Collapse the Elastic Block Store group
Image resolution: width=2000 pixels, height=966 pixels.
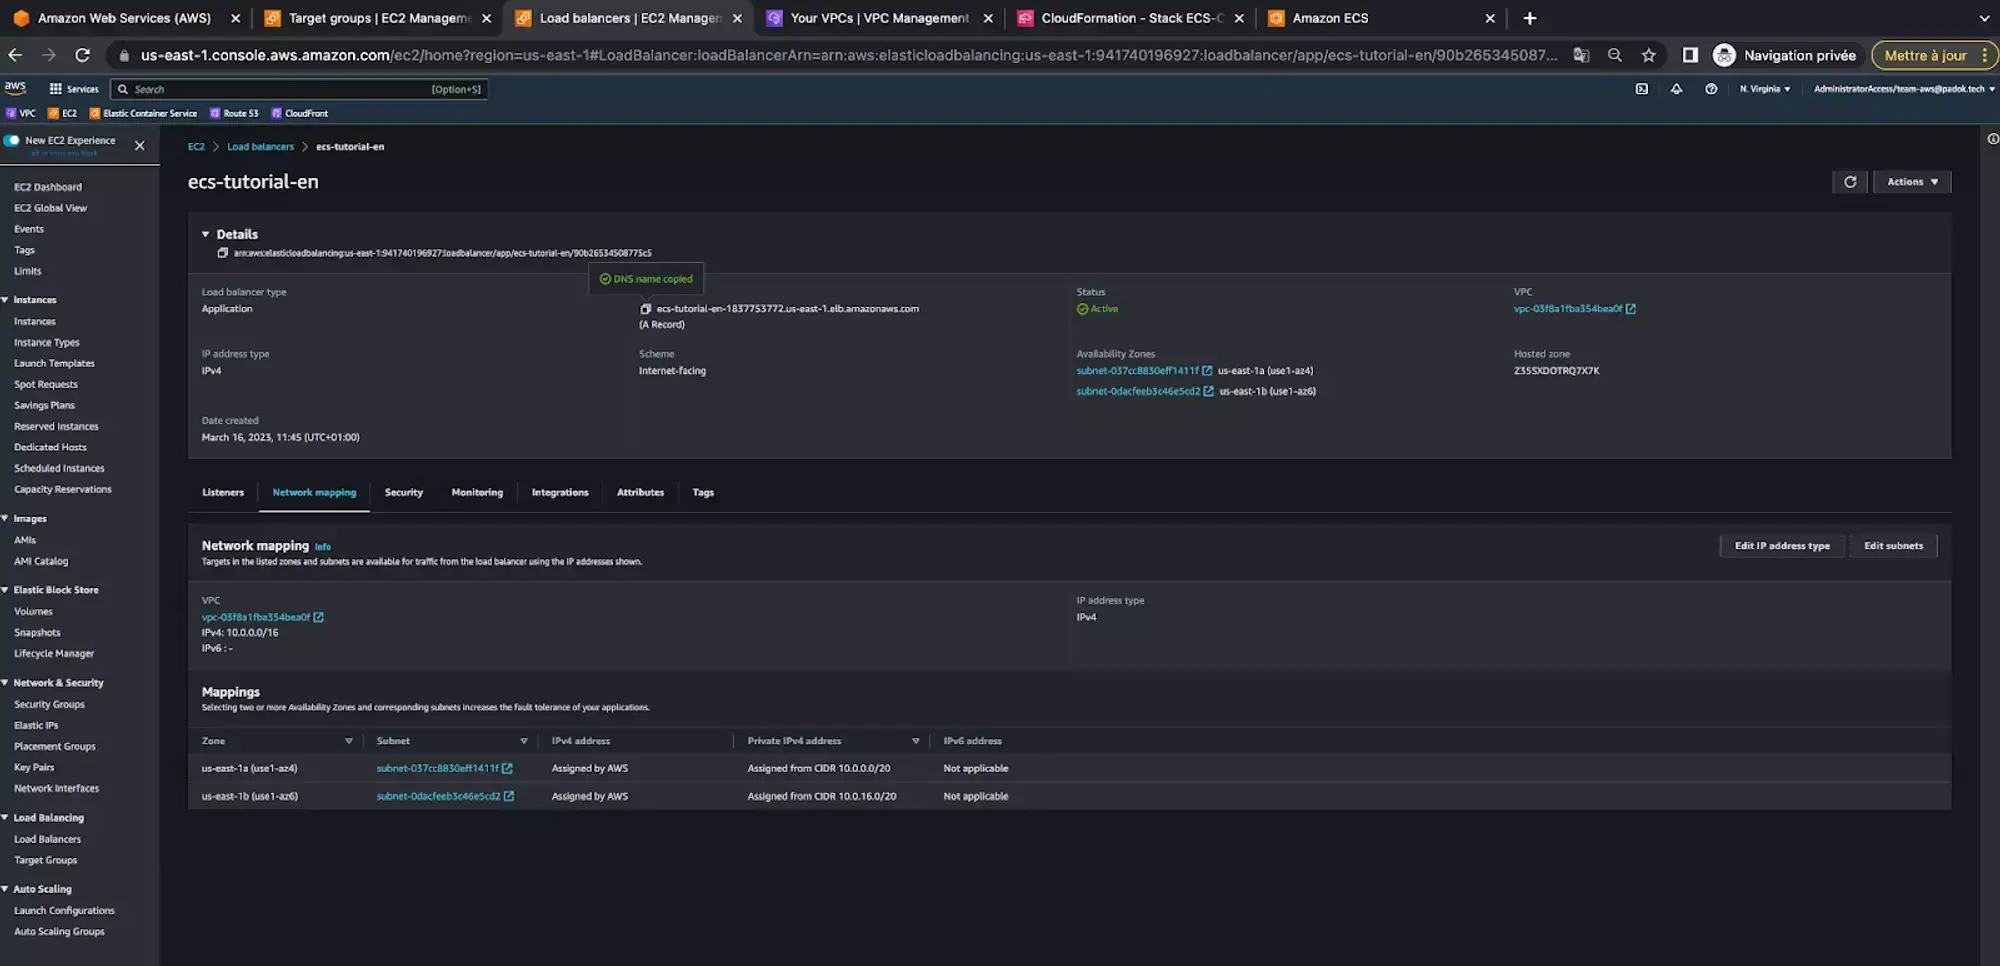click(x=5, y=590)
